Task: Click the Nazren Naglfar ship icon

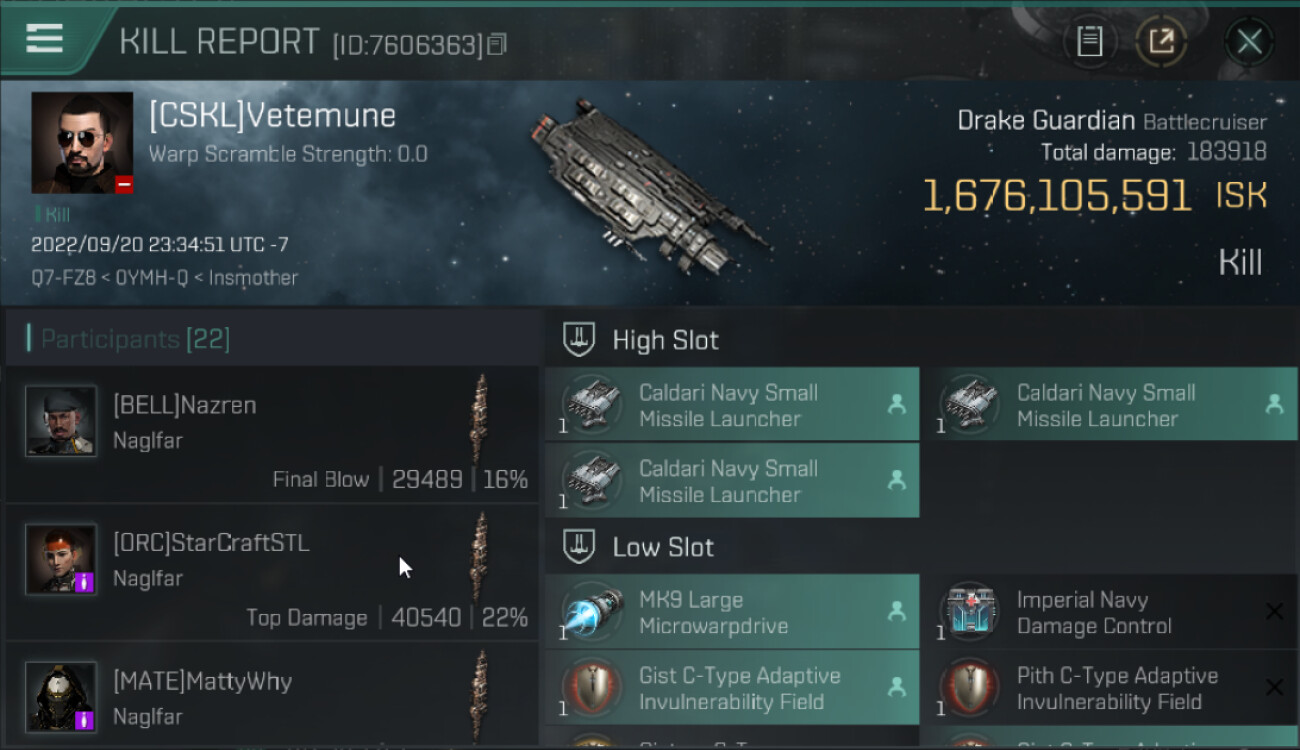Action: (x=481, y=419)
